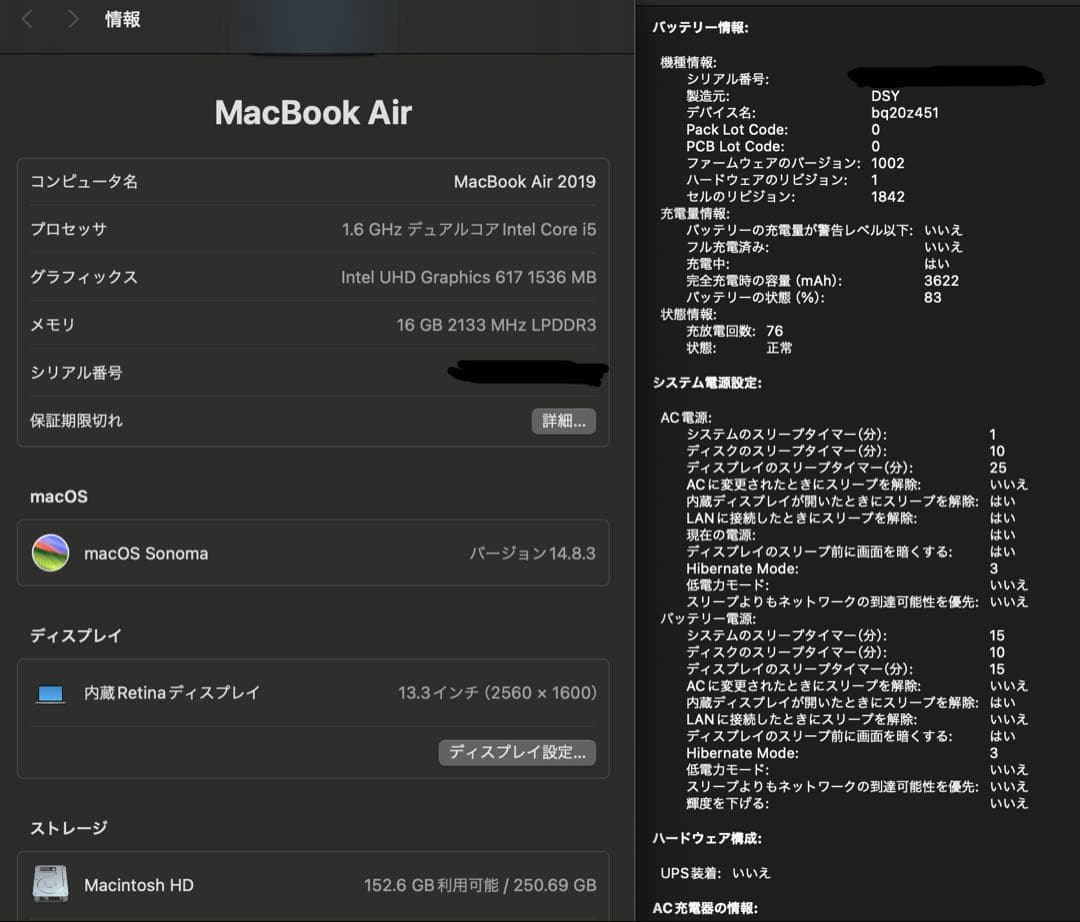Screen dimensions: 1080x922
Task: Click the back navigation arrow
Action: pos(27,17)
